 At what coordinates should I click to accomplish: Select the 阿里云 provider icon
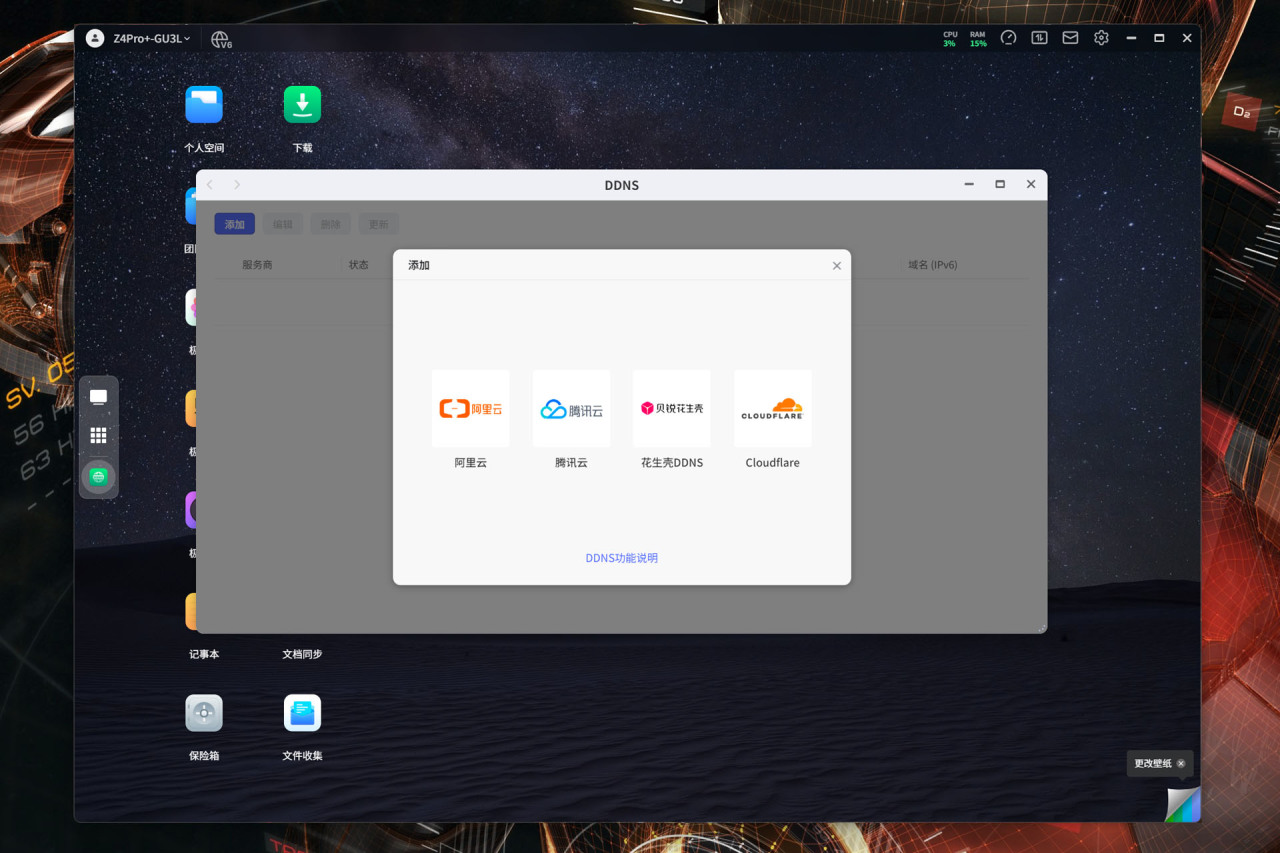tap(470, 408)
